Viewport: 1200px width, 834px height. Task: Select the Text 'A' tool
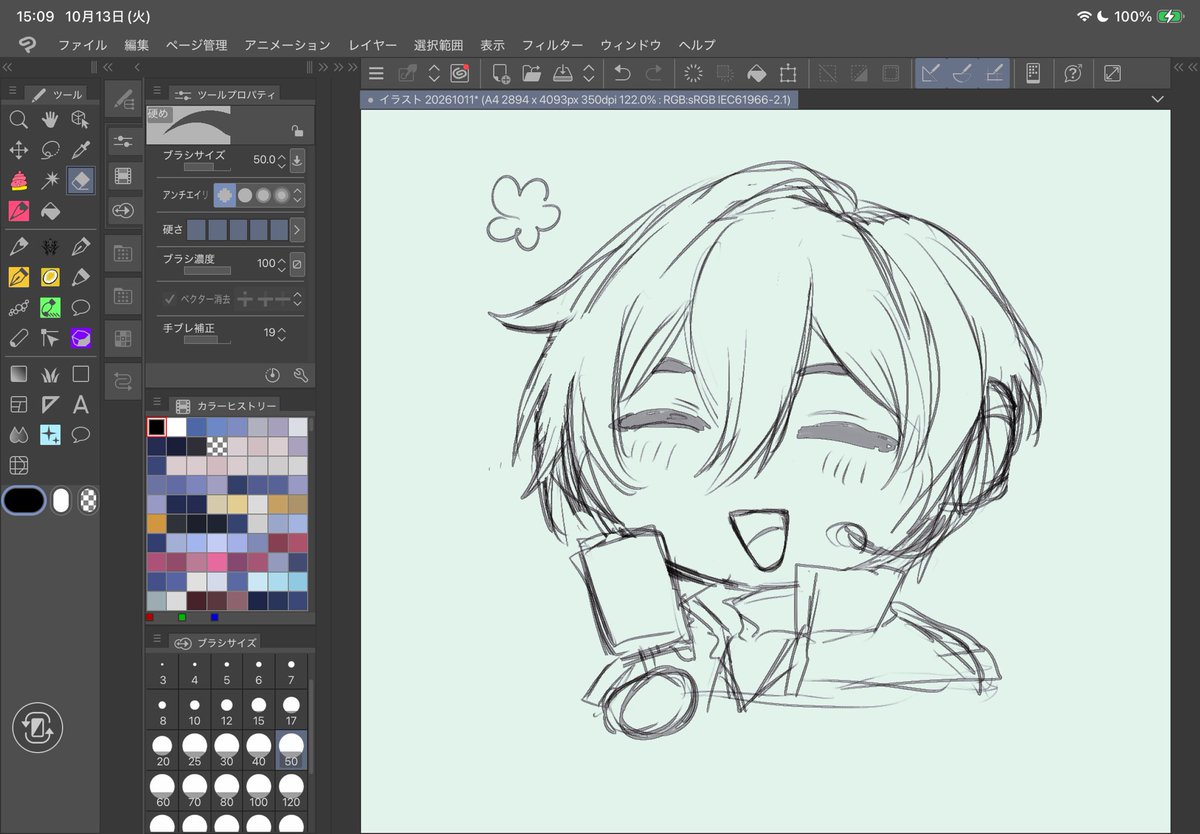pos(81,405)
